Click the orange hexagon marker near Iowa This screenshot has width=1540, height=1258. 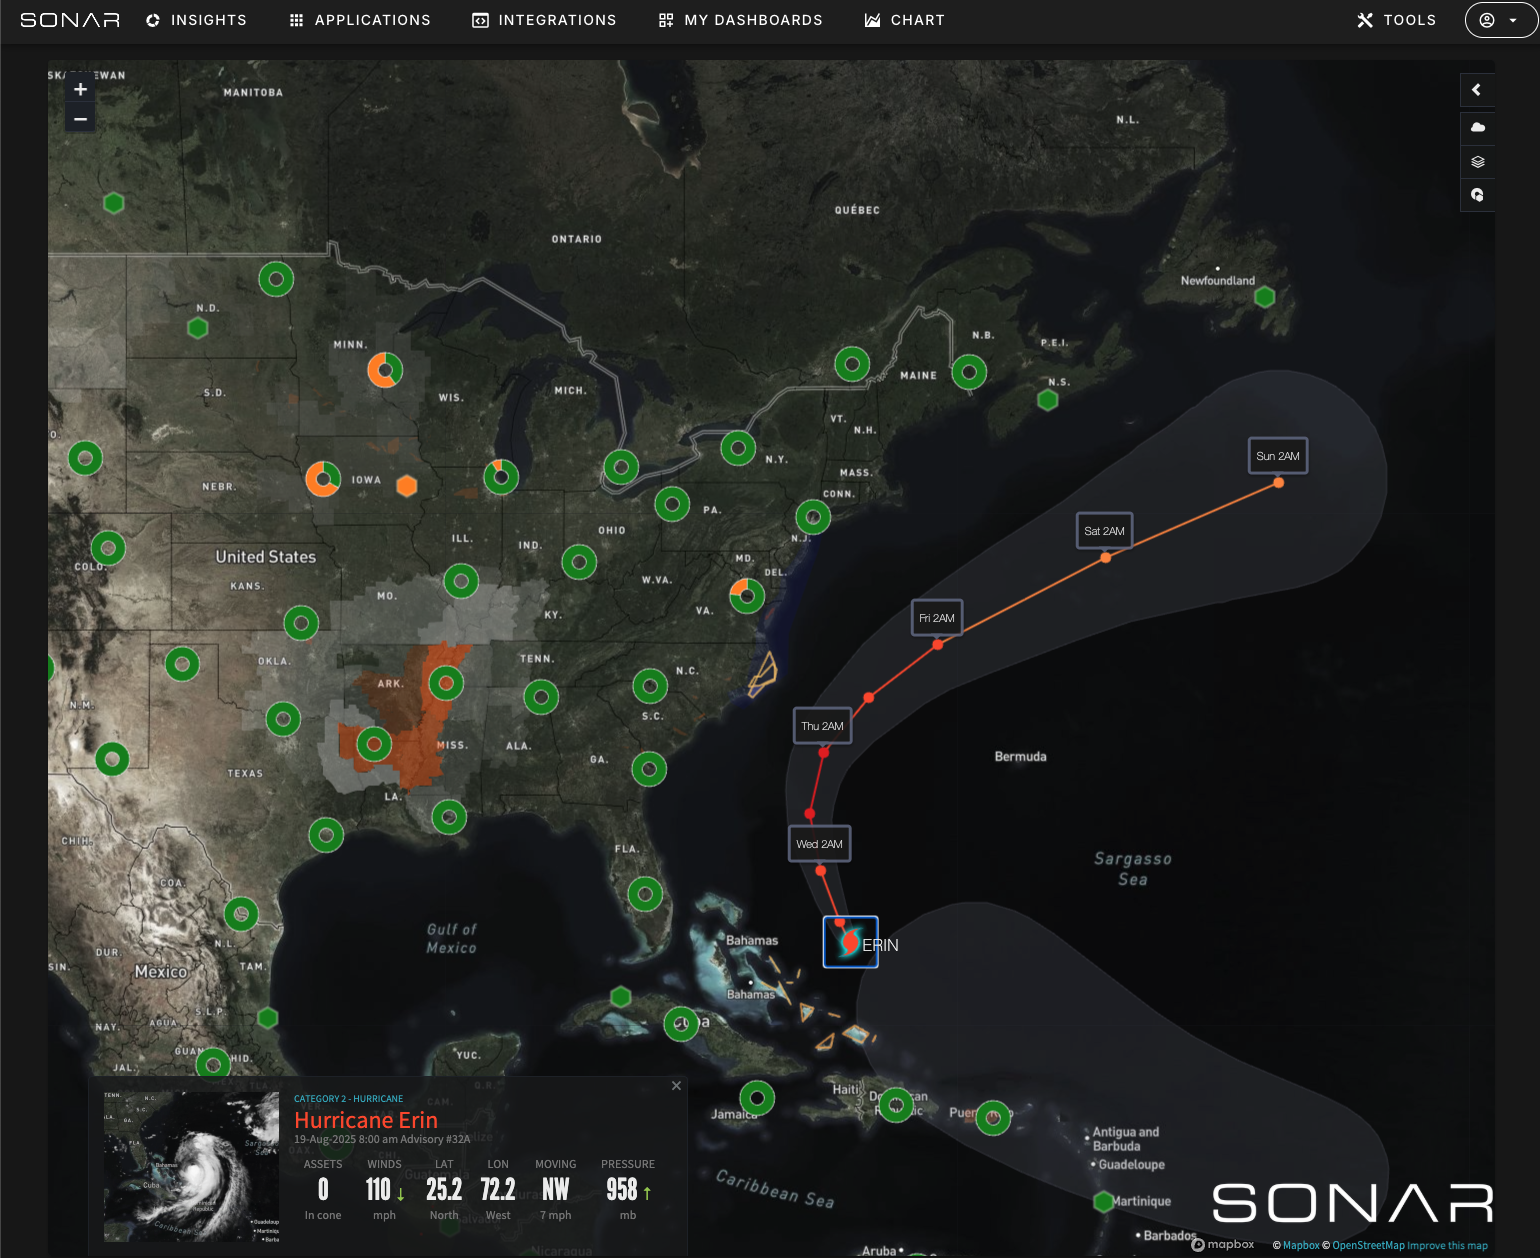[x=406, y=486]
